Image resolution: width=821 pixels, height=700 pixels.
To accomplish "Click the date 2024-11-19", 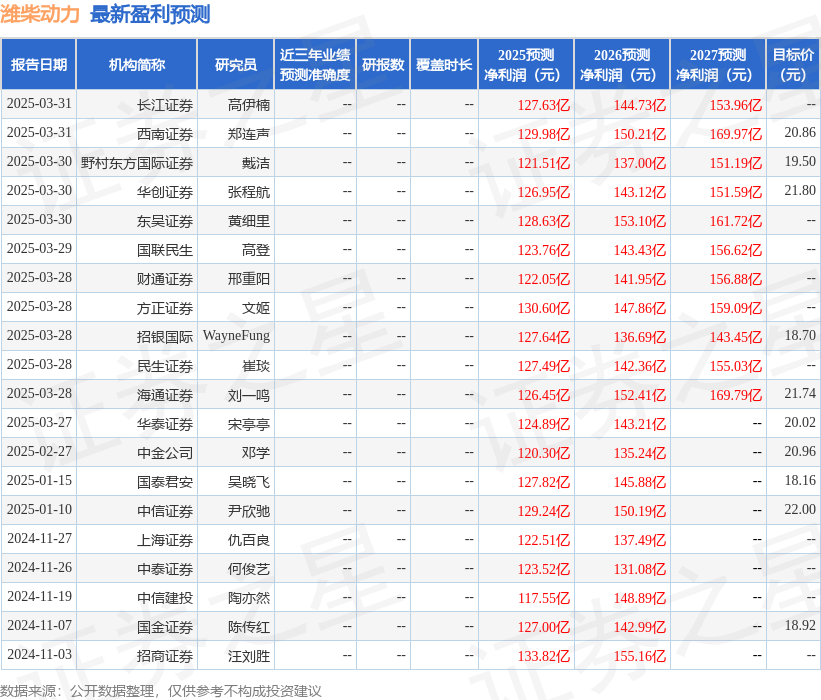I will tap(39, 596).
